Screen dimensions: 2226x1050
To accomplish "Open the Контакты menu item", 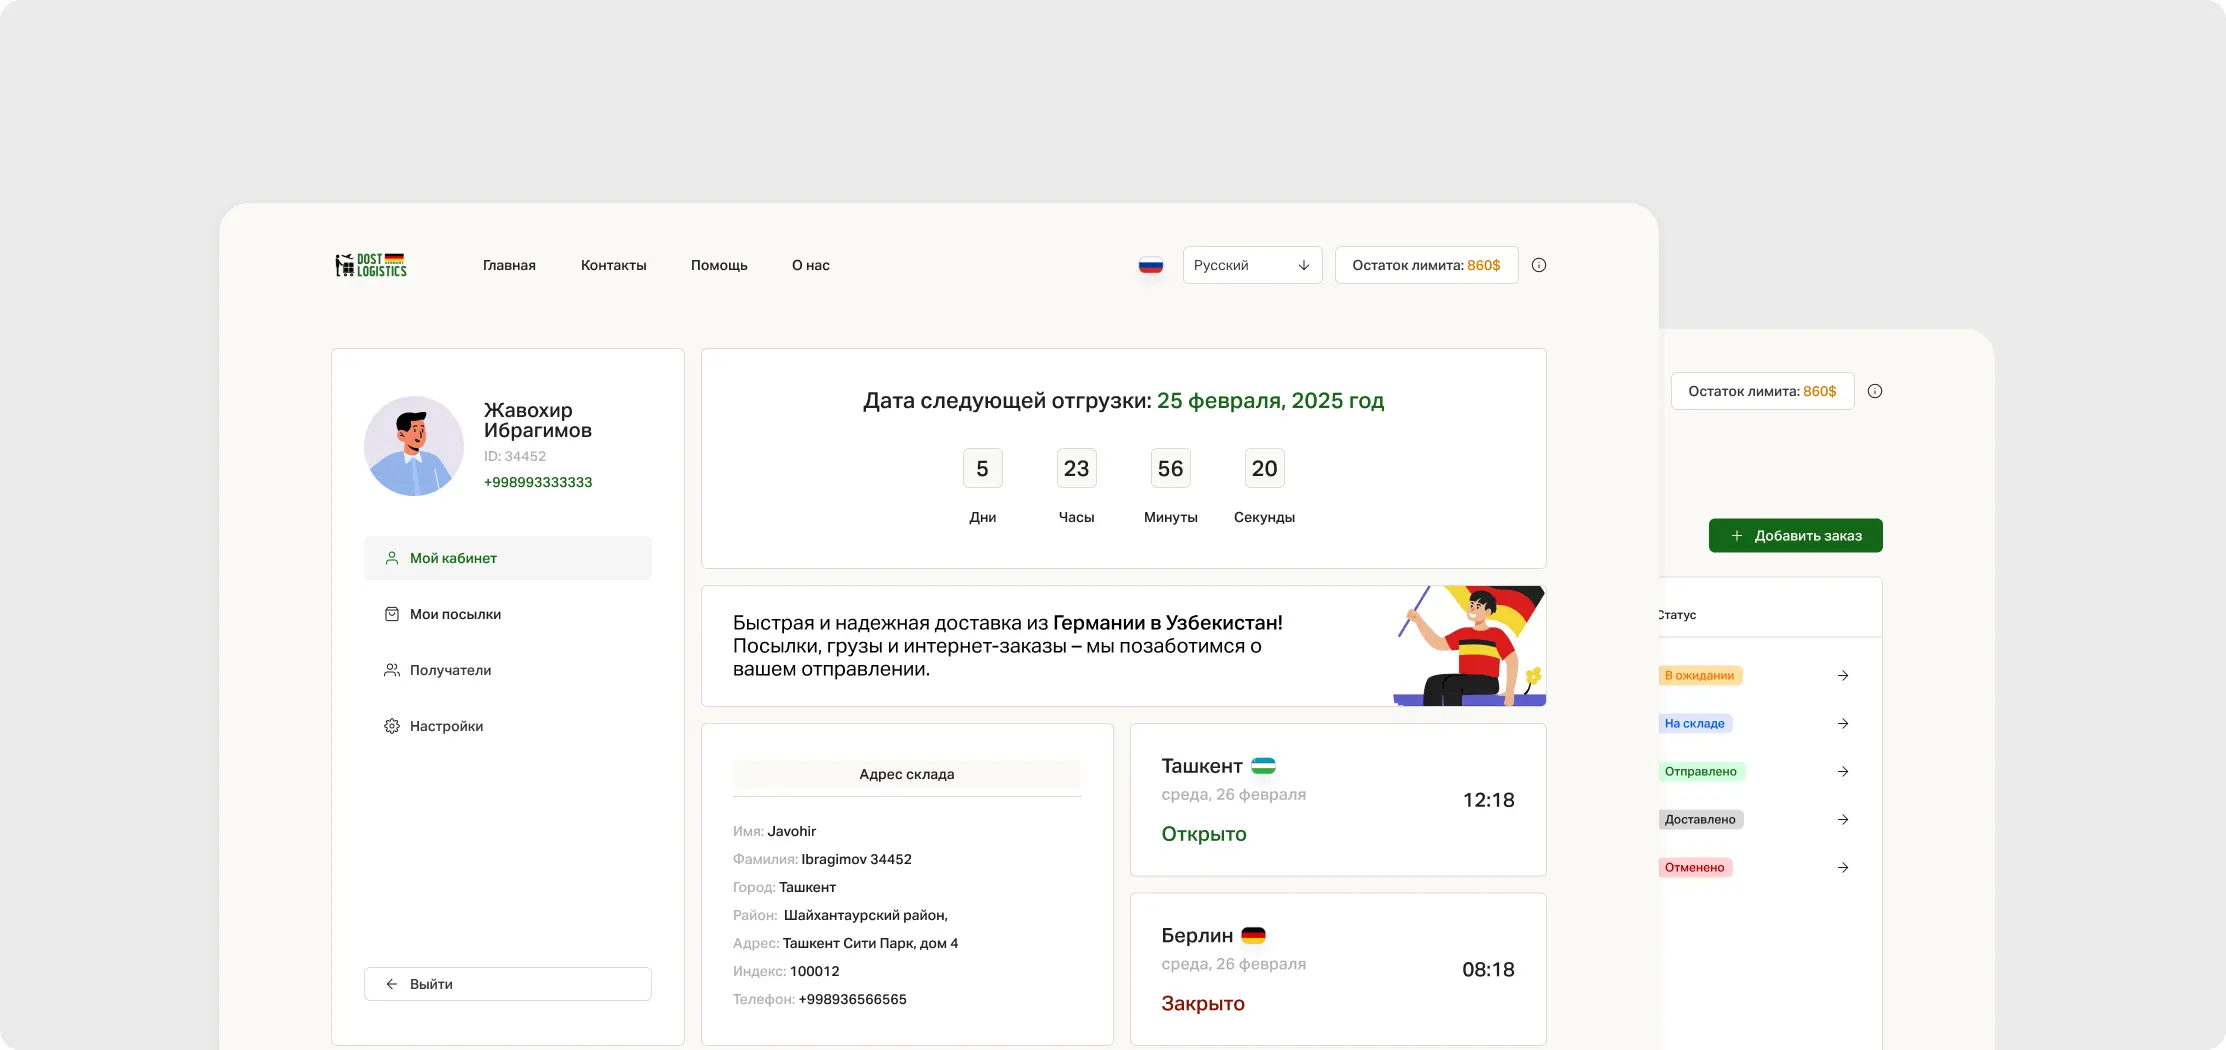I will pyautogui.click(x=614, y=265).
